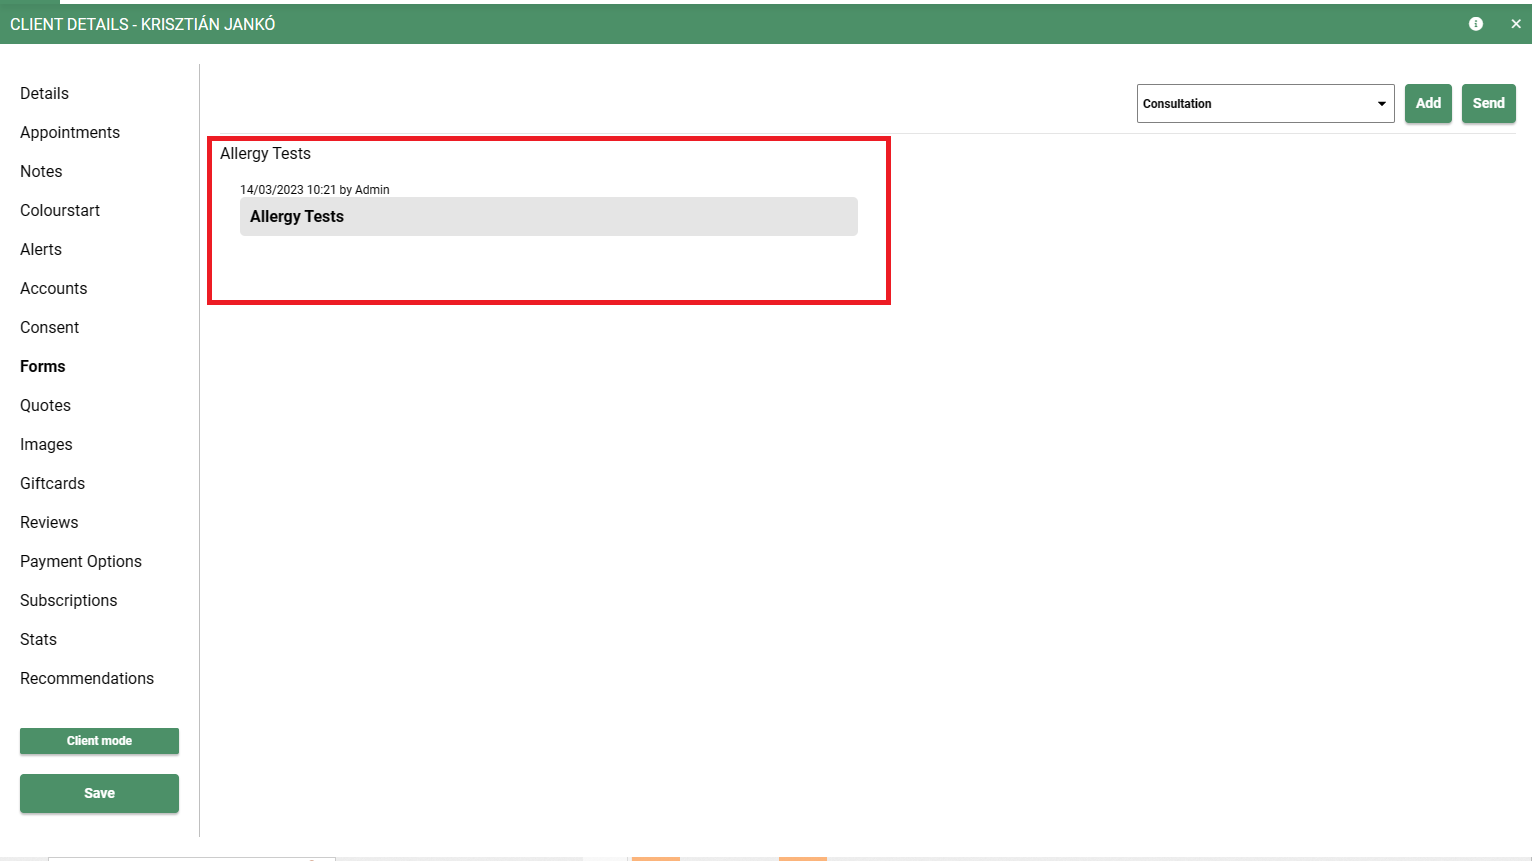Image resolution: width=1532 pixels, height=861 pixels.
Task: Open the Allergy Tests form entry
Action: pos(548,217)
